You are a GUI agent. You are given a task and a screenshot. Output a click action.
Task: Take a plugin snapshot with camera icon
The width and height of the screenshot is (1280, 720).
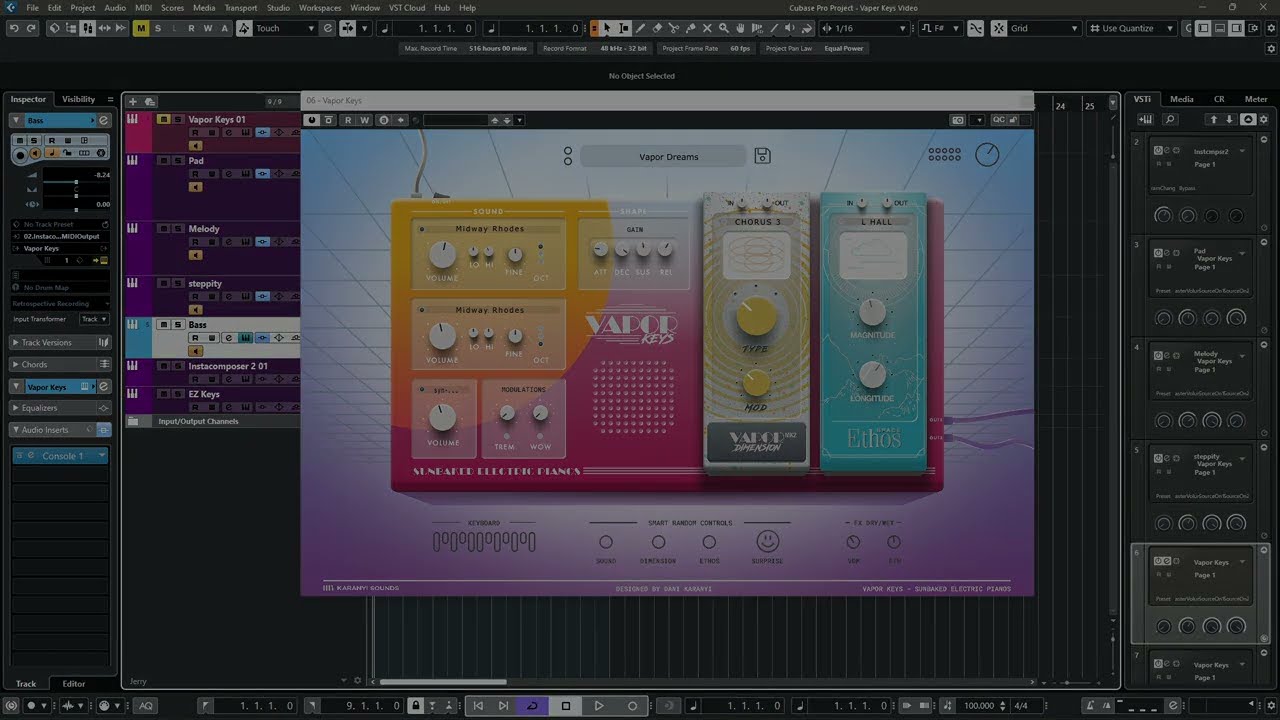pos(957,120)
